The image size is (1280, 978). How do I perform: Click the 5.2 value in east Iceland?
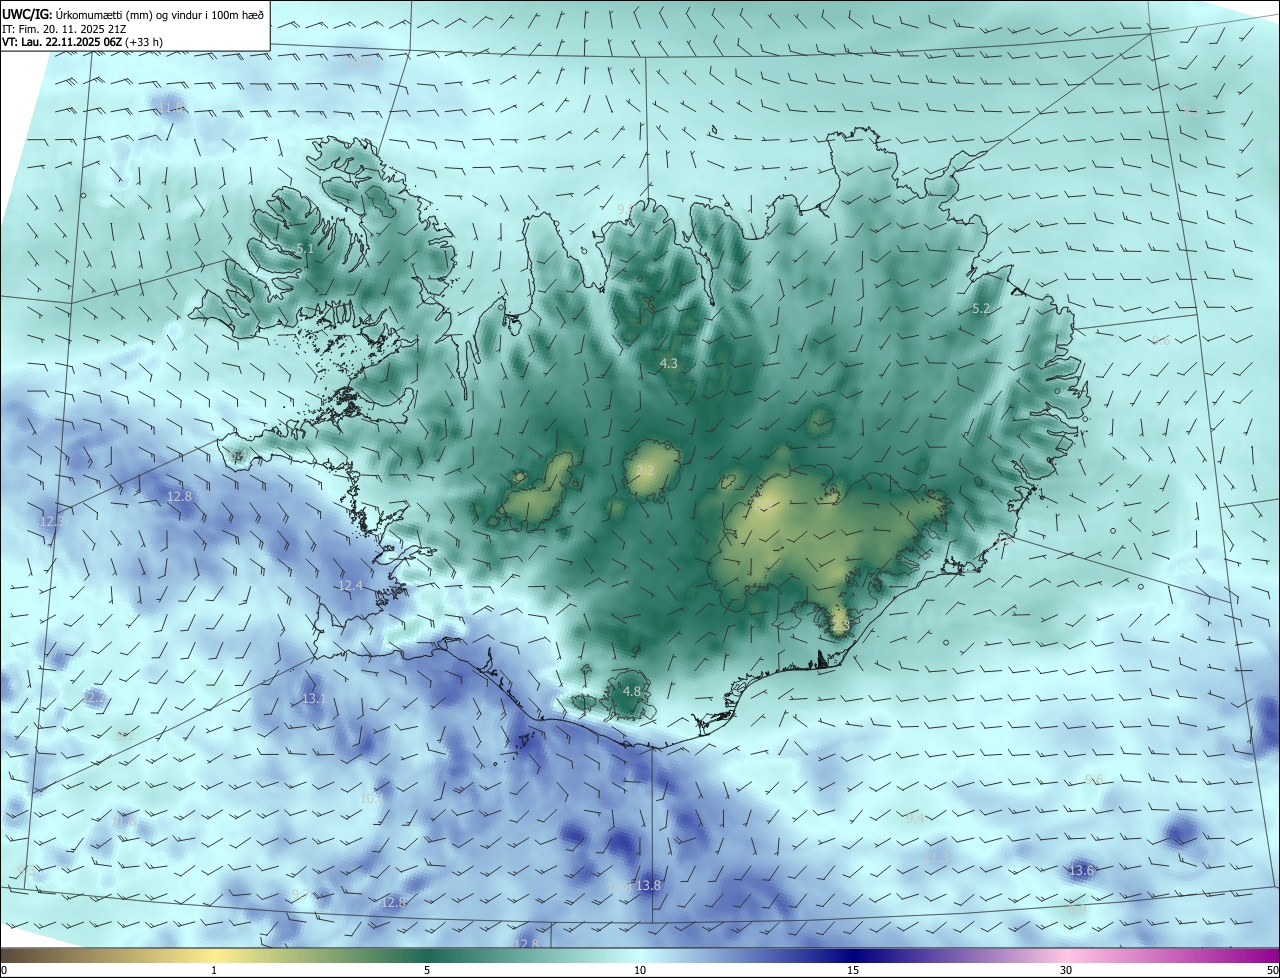click(981, 309)
